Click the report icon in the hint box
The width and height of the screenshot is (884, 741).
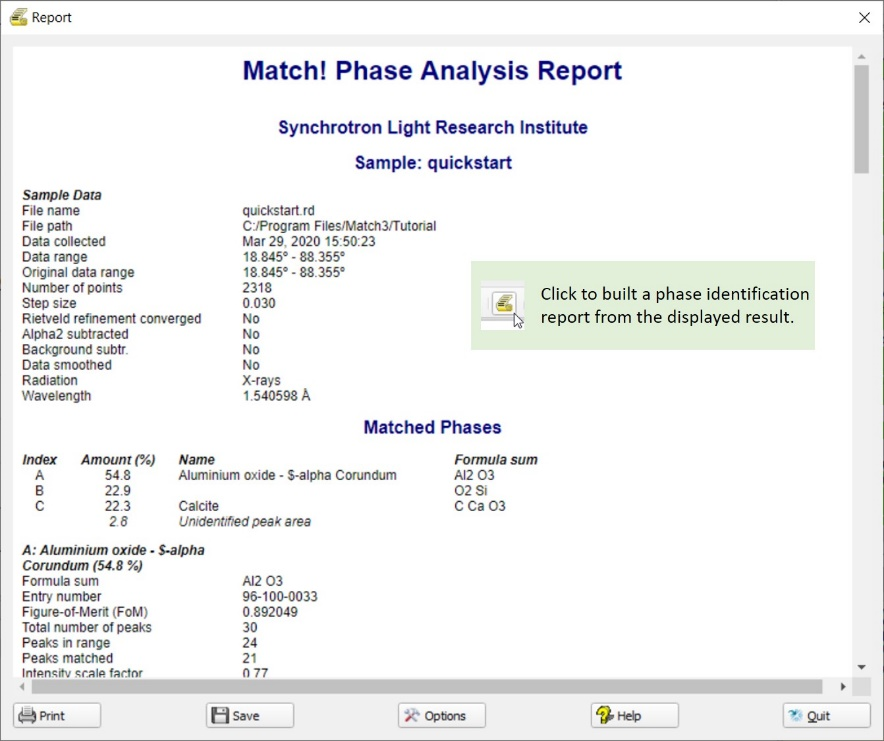point(503,303)
